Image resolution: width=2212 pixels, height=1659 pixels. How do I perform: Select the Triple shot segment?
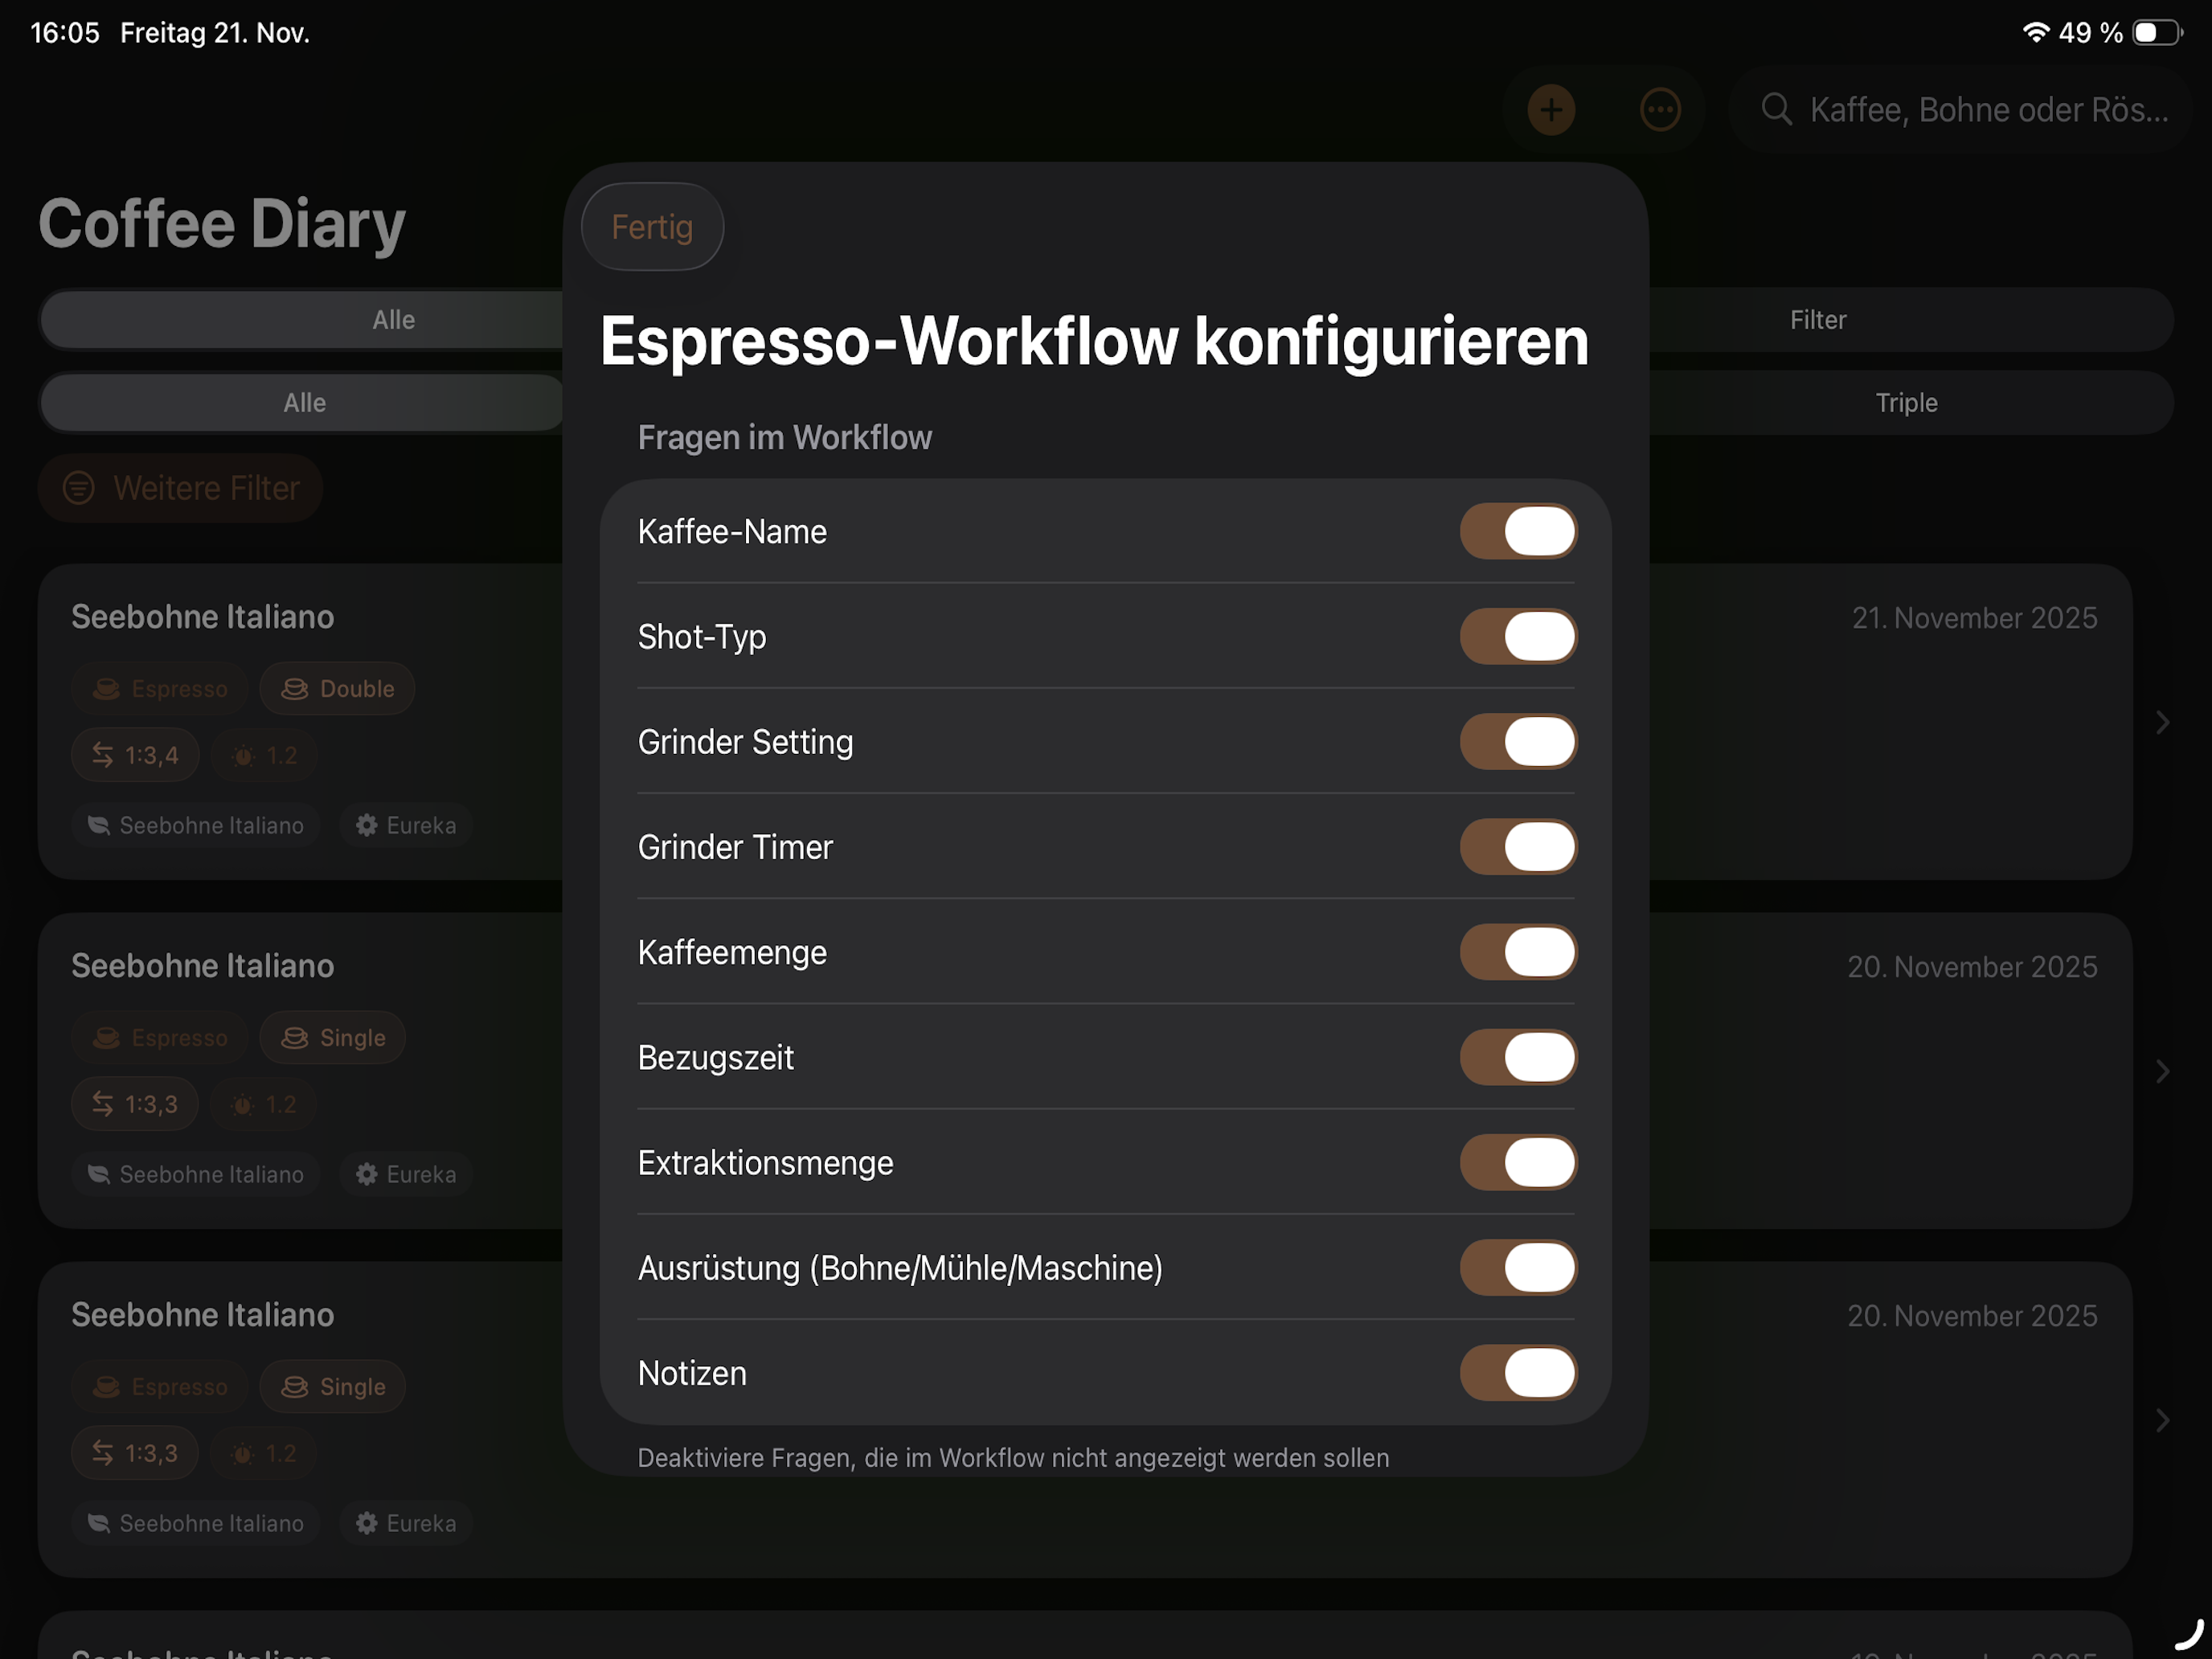coord(1906,403)
